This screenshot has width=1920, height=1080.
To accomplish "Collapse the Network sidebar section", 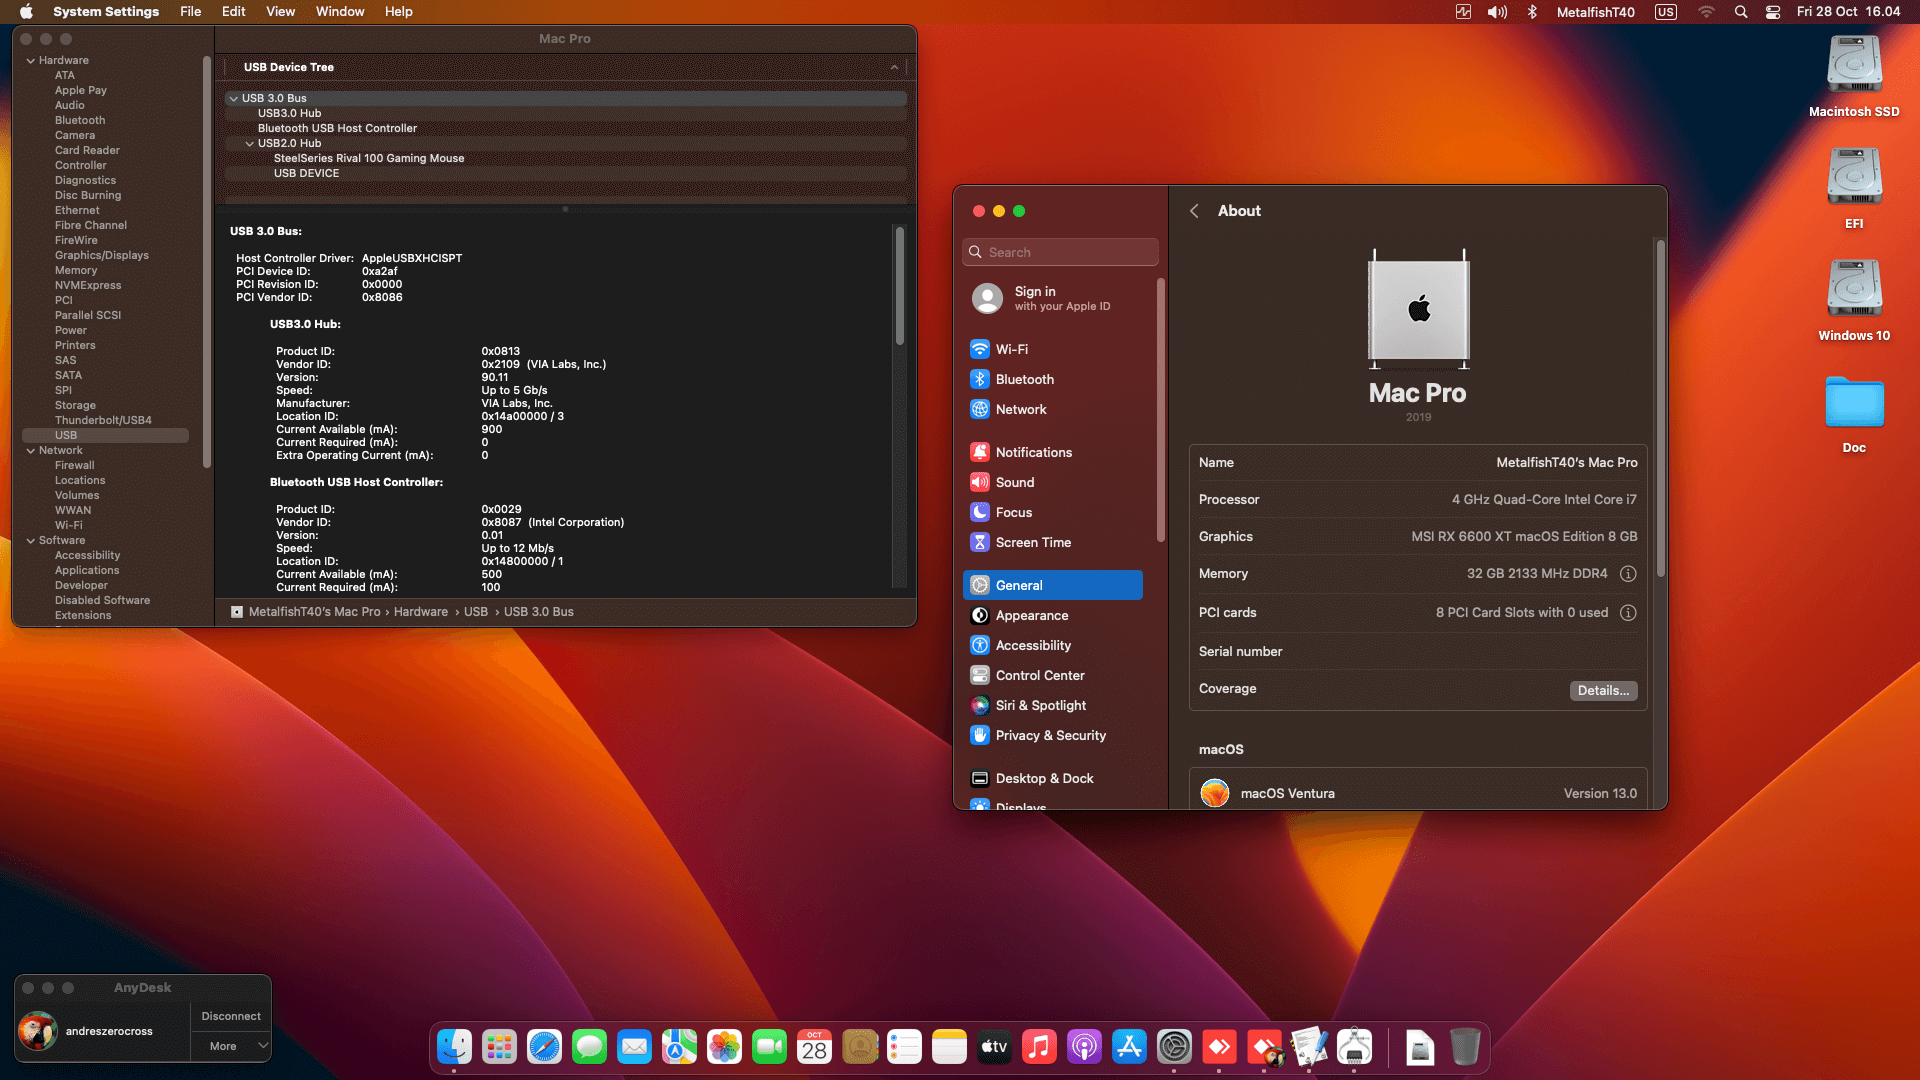I will pyautogui.click(x=31, y=451).
